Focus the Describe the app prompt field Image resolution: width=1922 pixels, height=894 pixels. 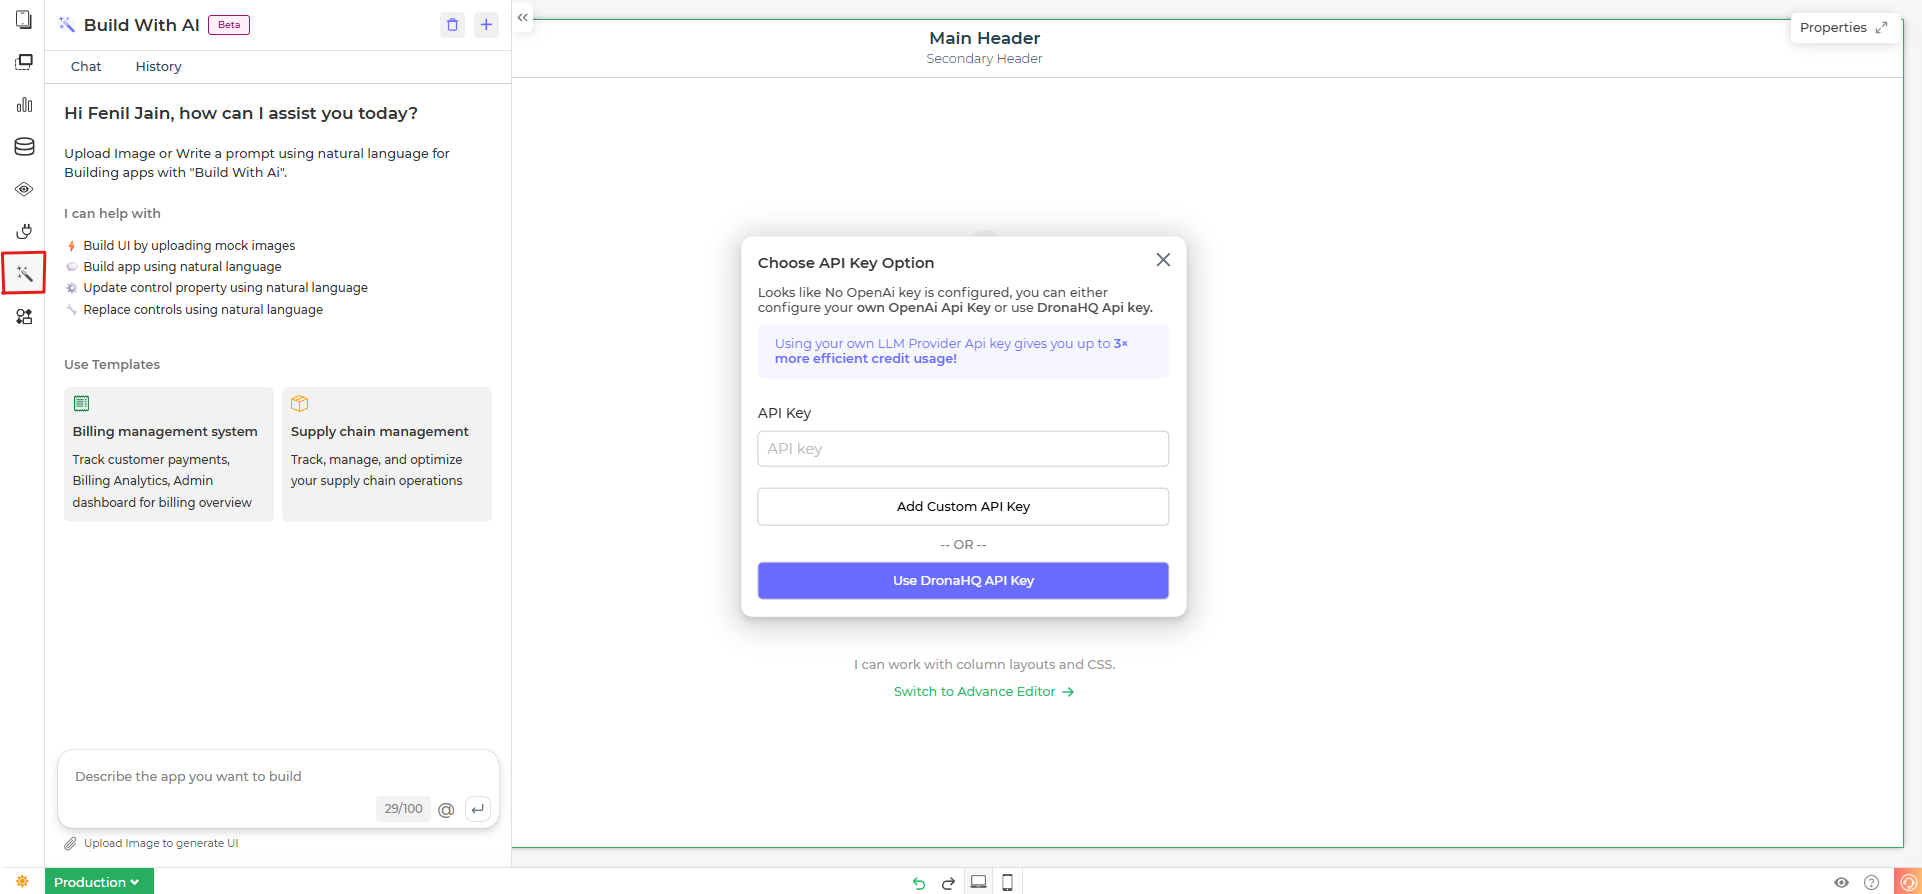[x=277, y=776]
